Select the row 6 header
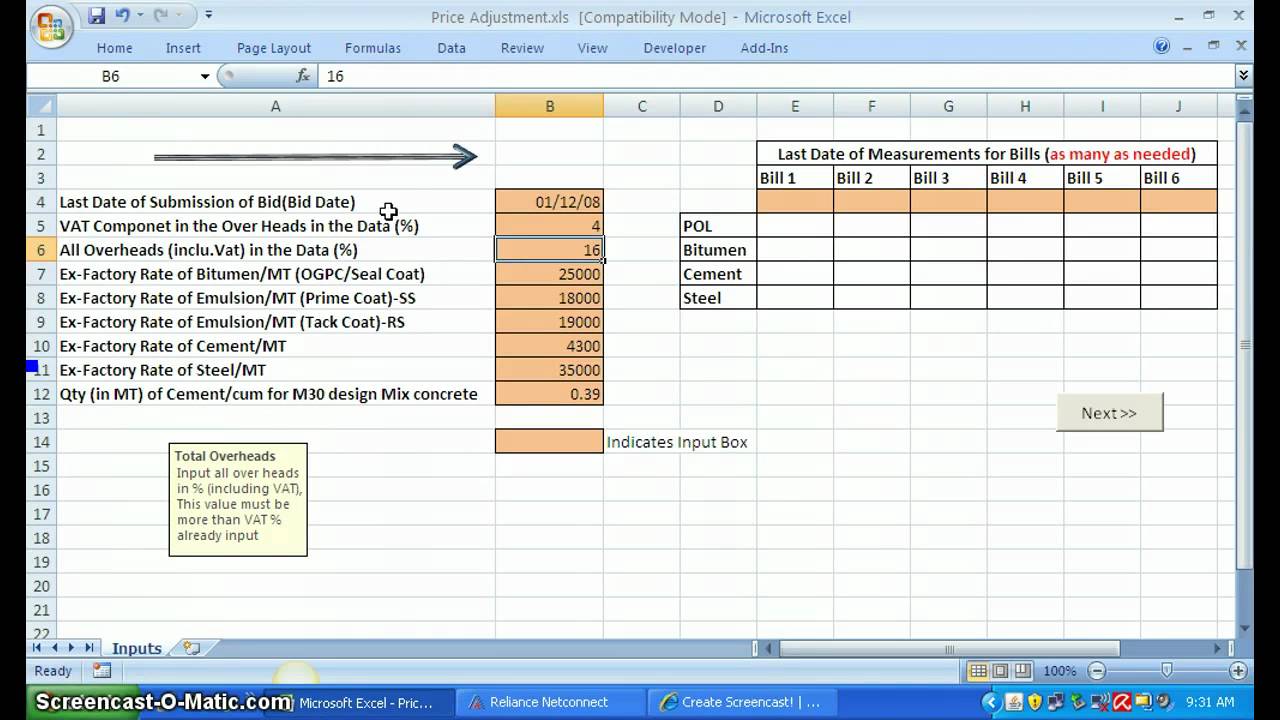This screenshot has width=1280, height=720. [41, 250]
